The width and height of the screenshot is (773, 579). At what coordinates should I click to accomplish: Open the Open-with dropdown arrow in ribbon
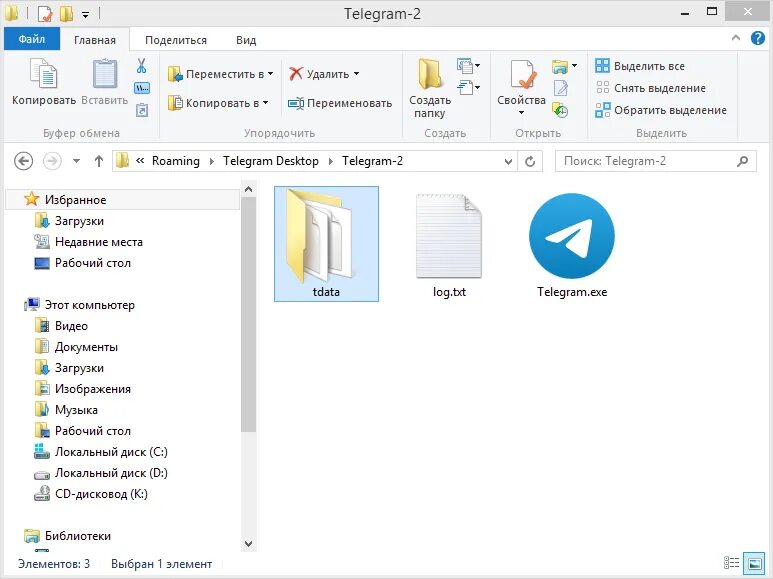(x=574, y=66)
